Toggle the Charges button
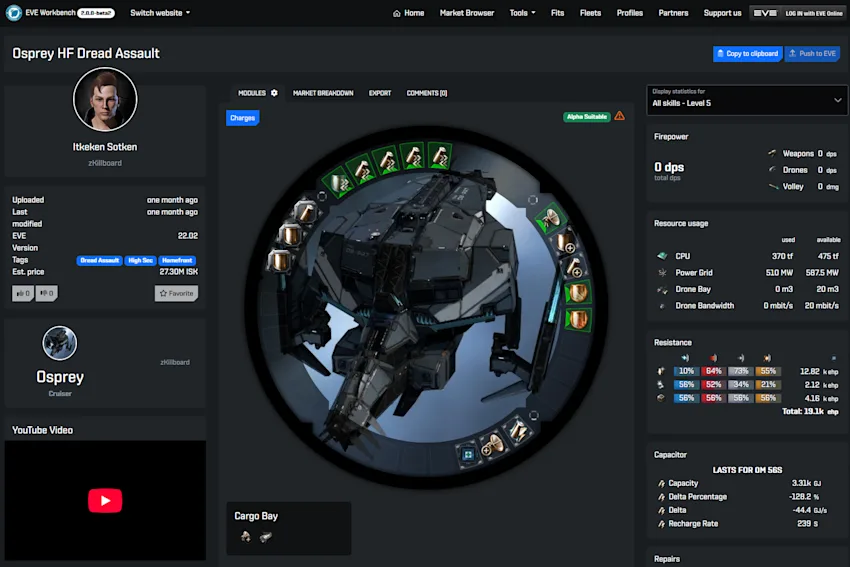The image size is (850, 567). (242, 118)
